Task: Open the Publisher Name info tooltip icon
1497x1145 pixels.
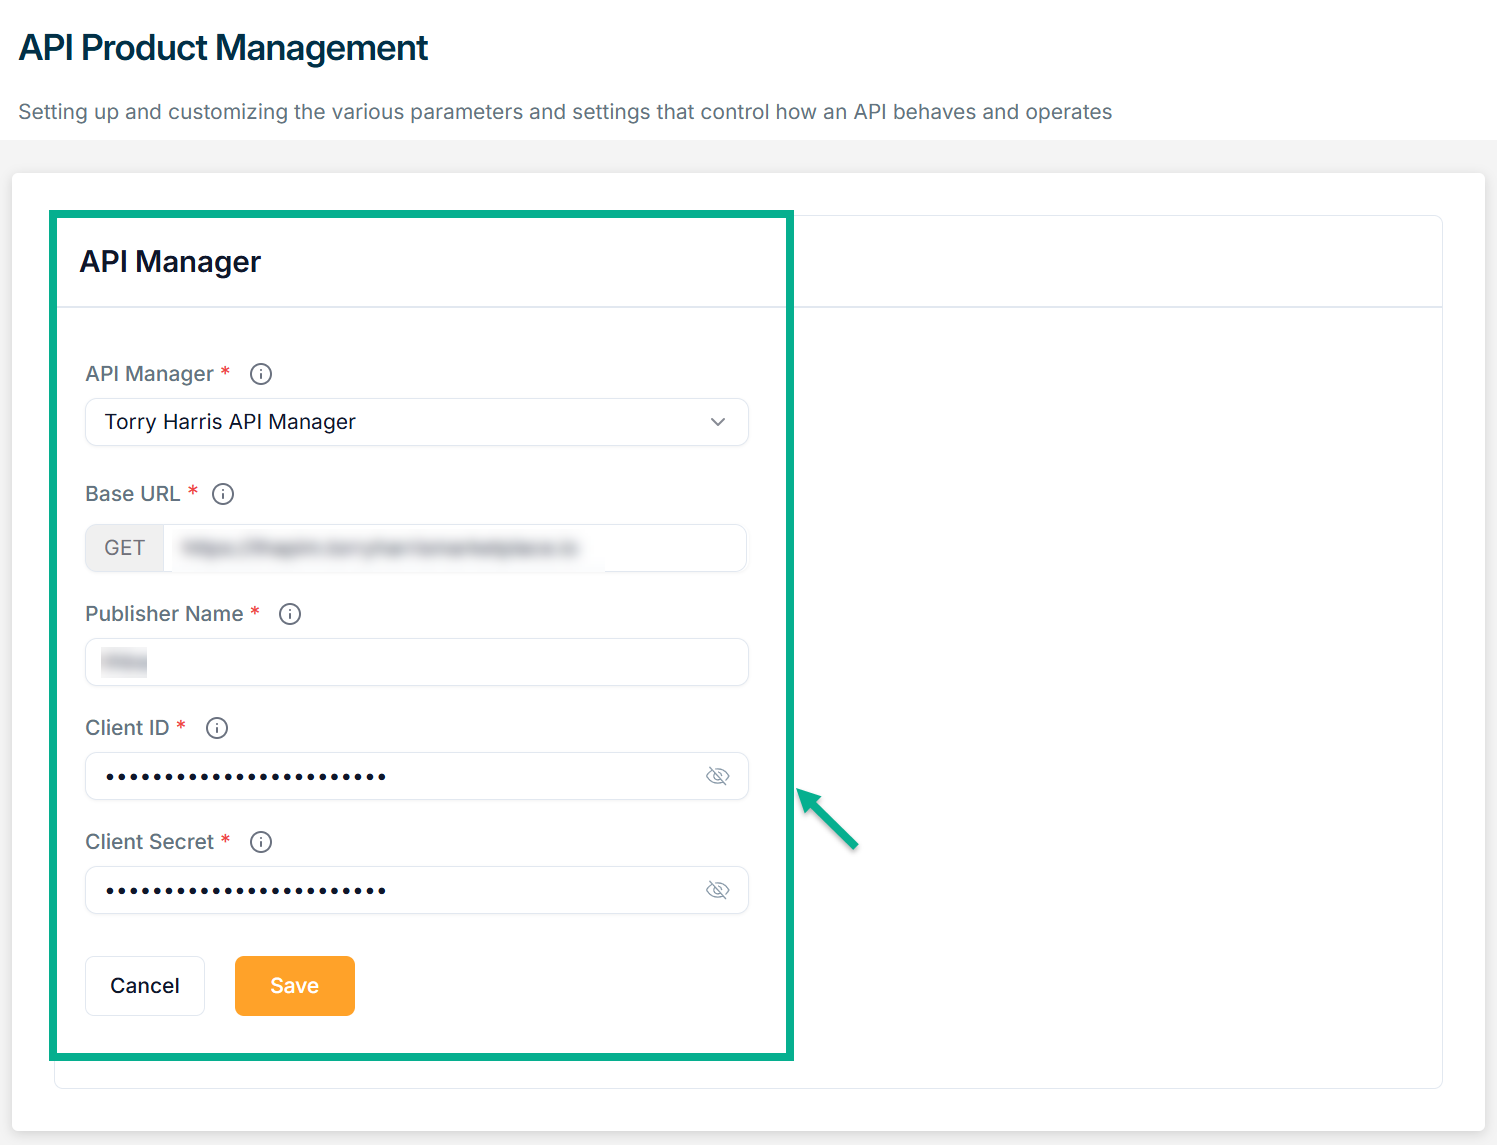Action: click(290, 614)
